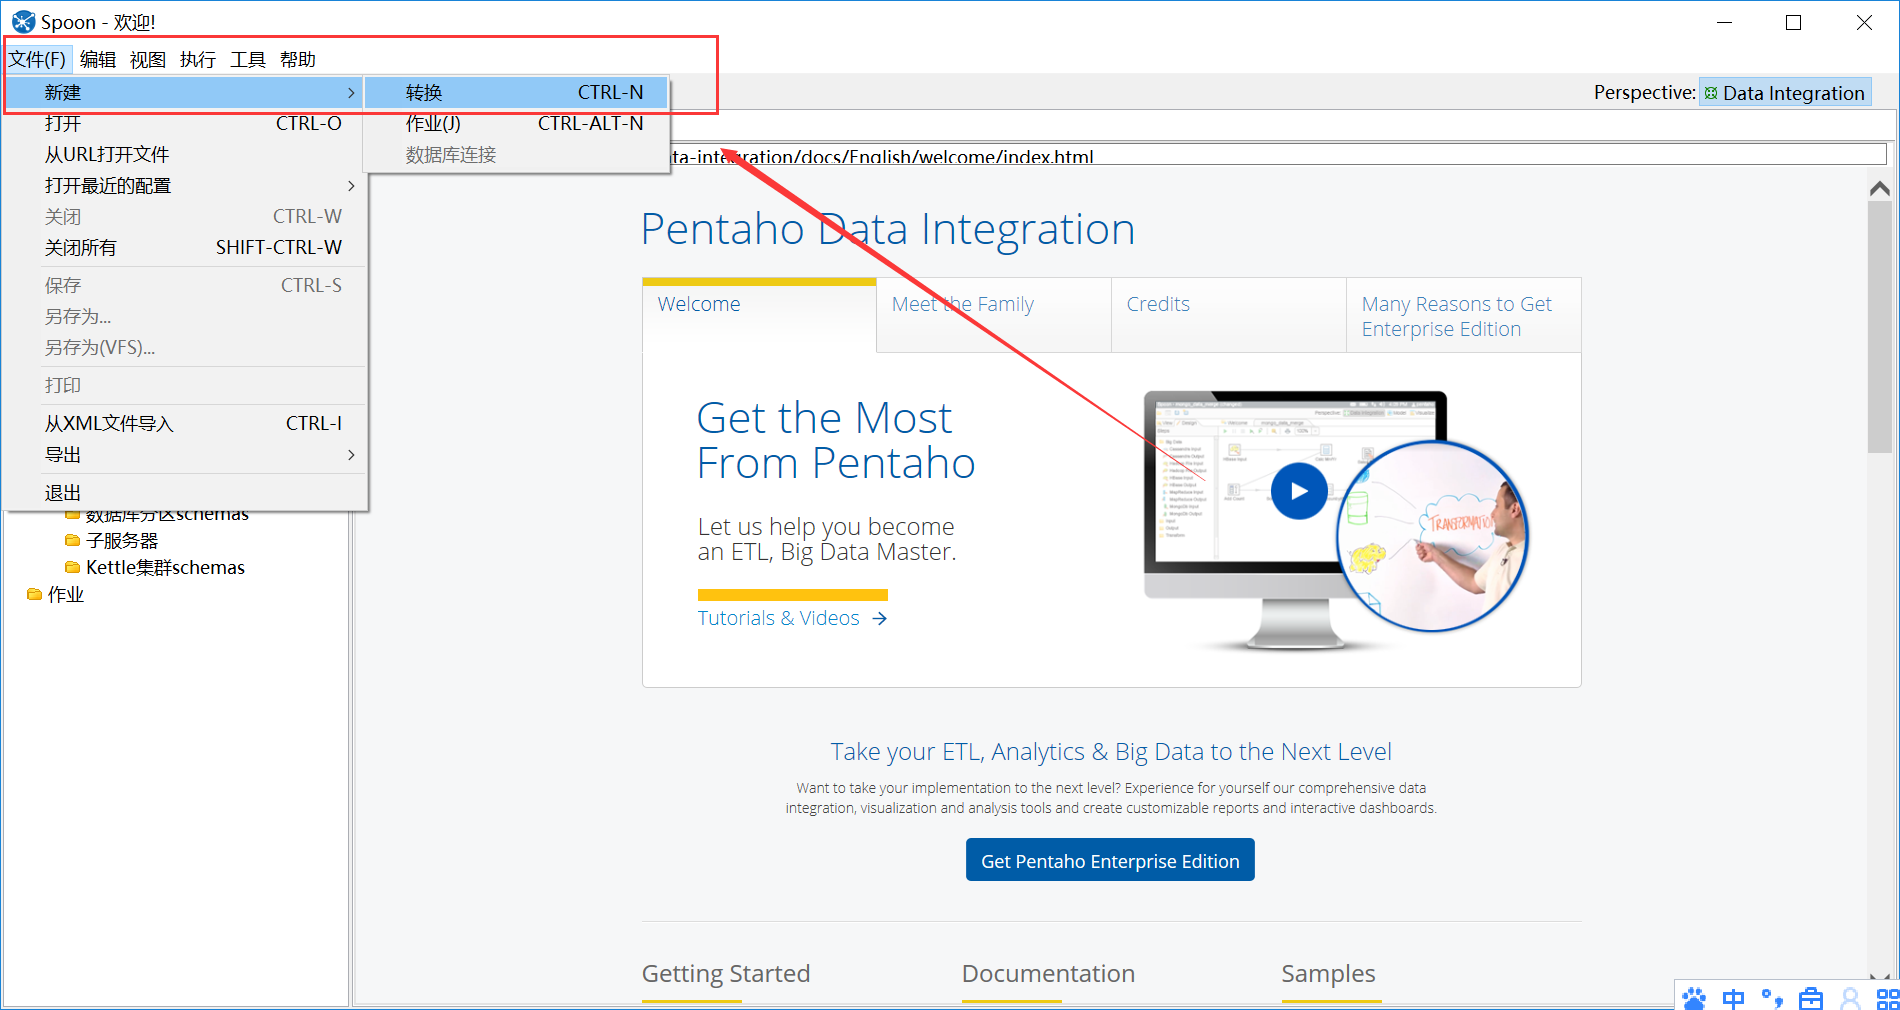This screenshot has height=1010, width=1900.
Task: Click 数据库连接 submenu entry
Action: 516,154
